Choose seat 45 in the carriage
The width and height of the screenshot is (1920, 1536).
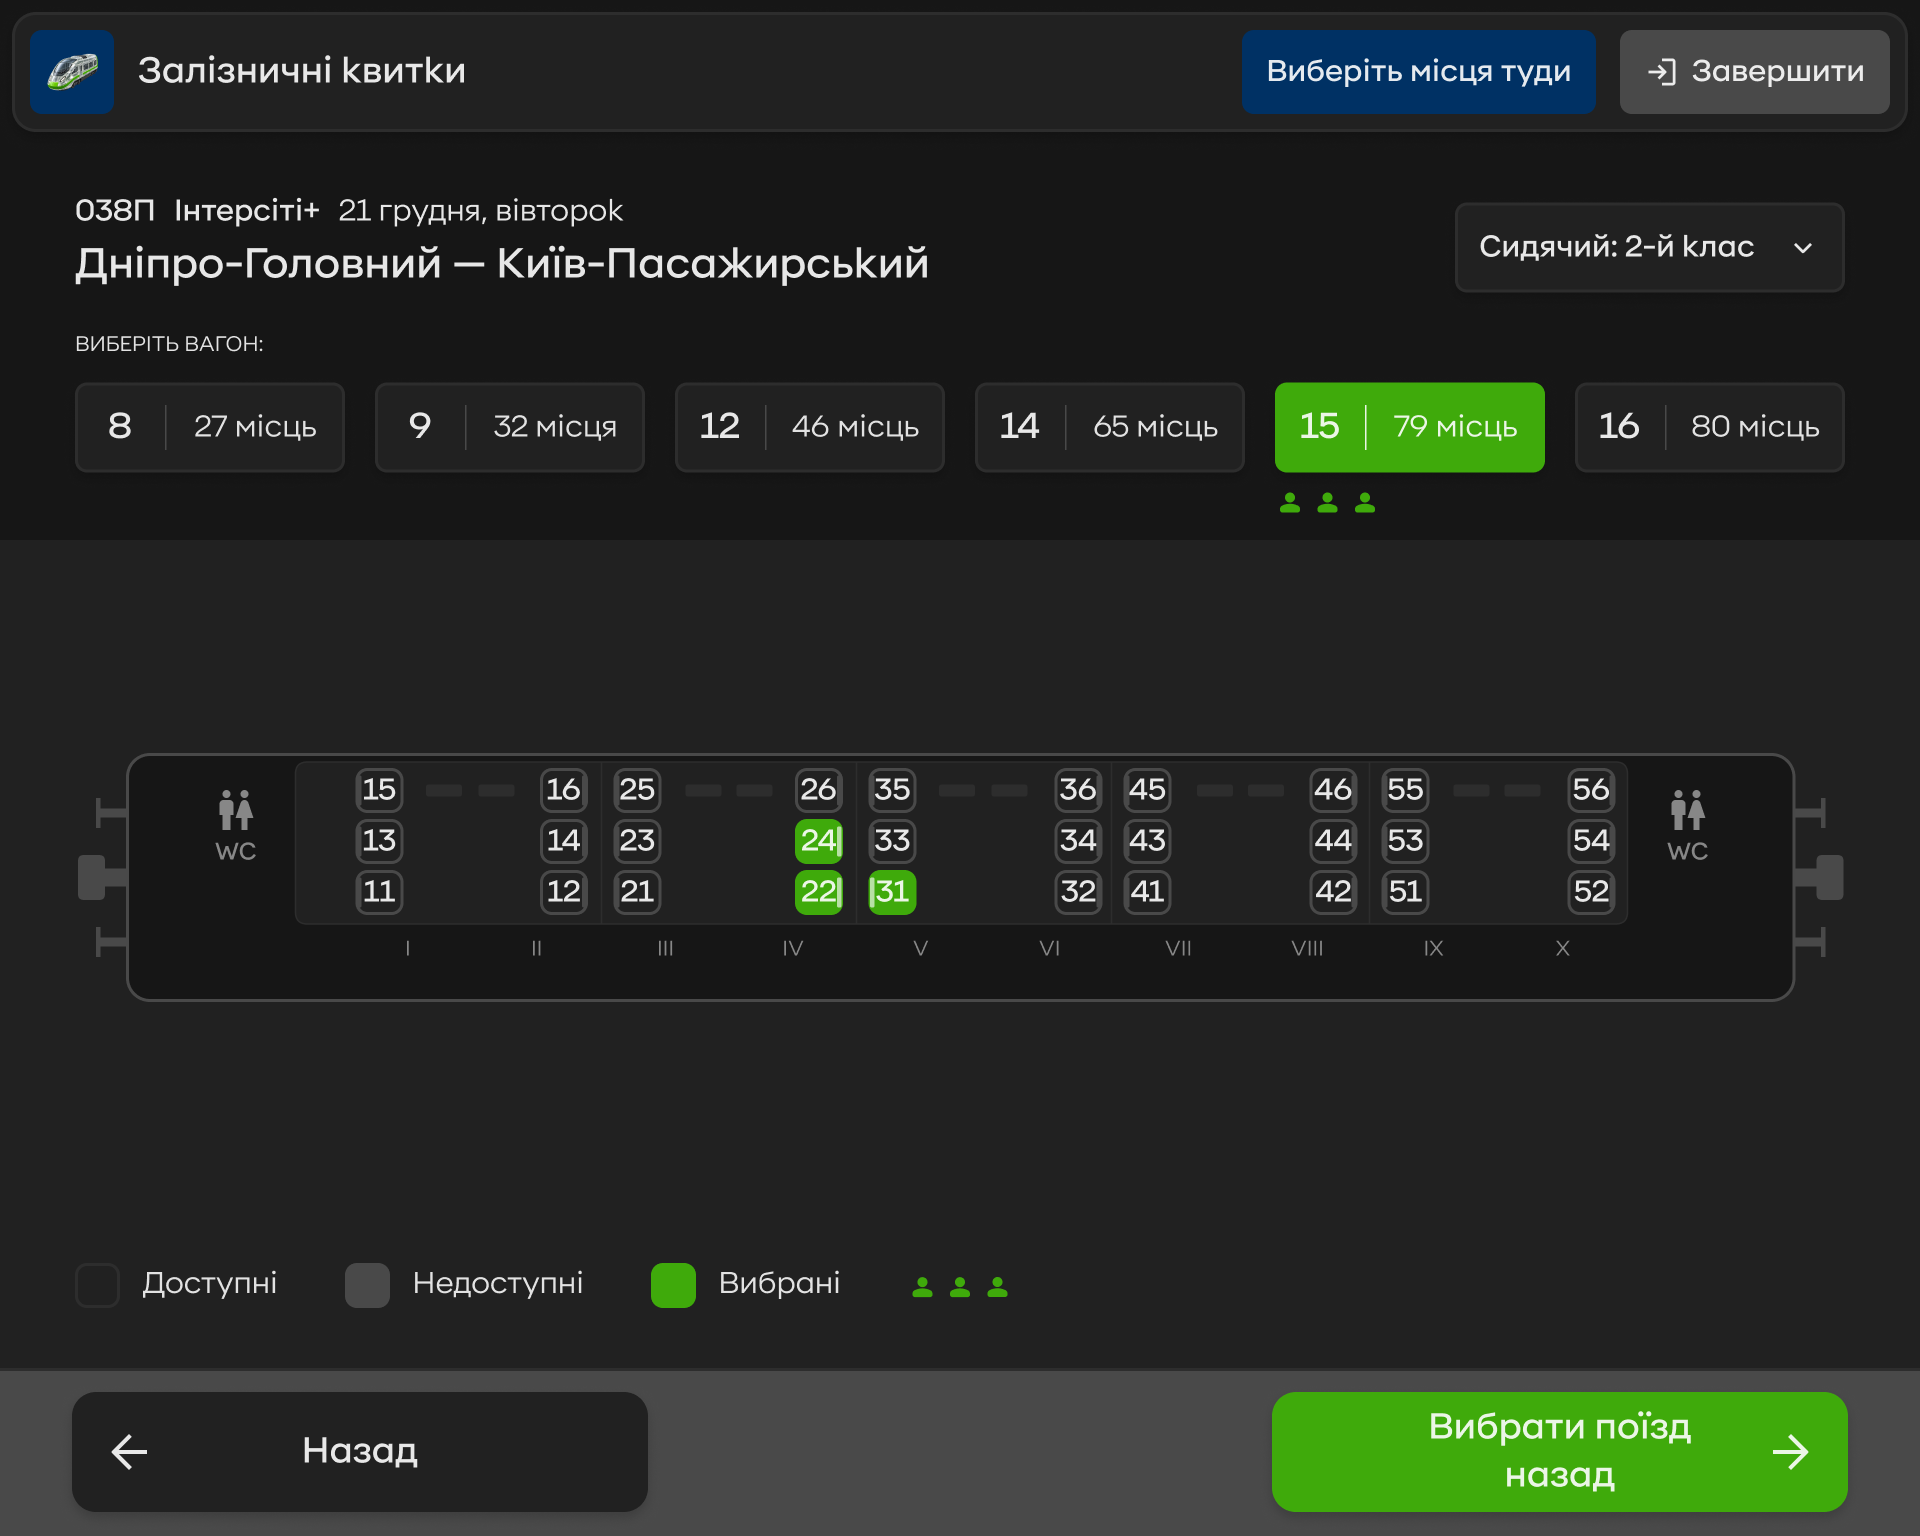[x=1147, y=789]
